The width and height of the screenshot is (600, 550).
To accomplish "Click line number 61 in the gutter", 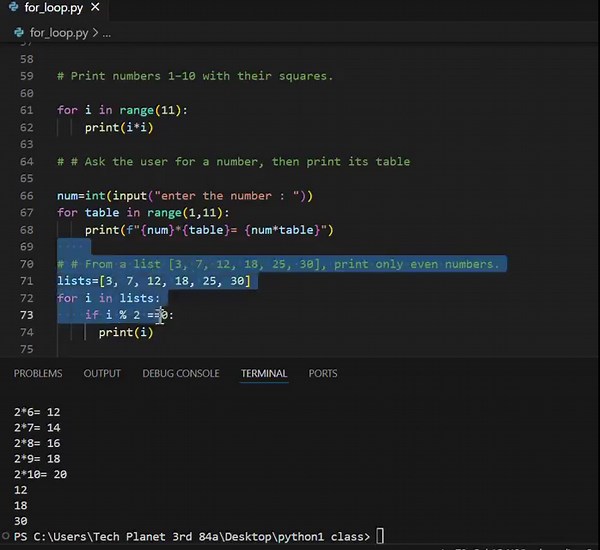I will click(x=27, y=110).
